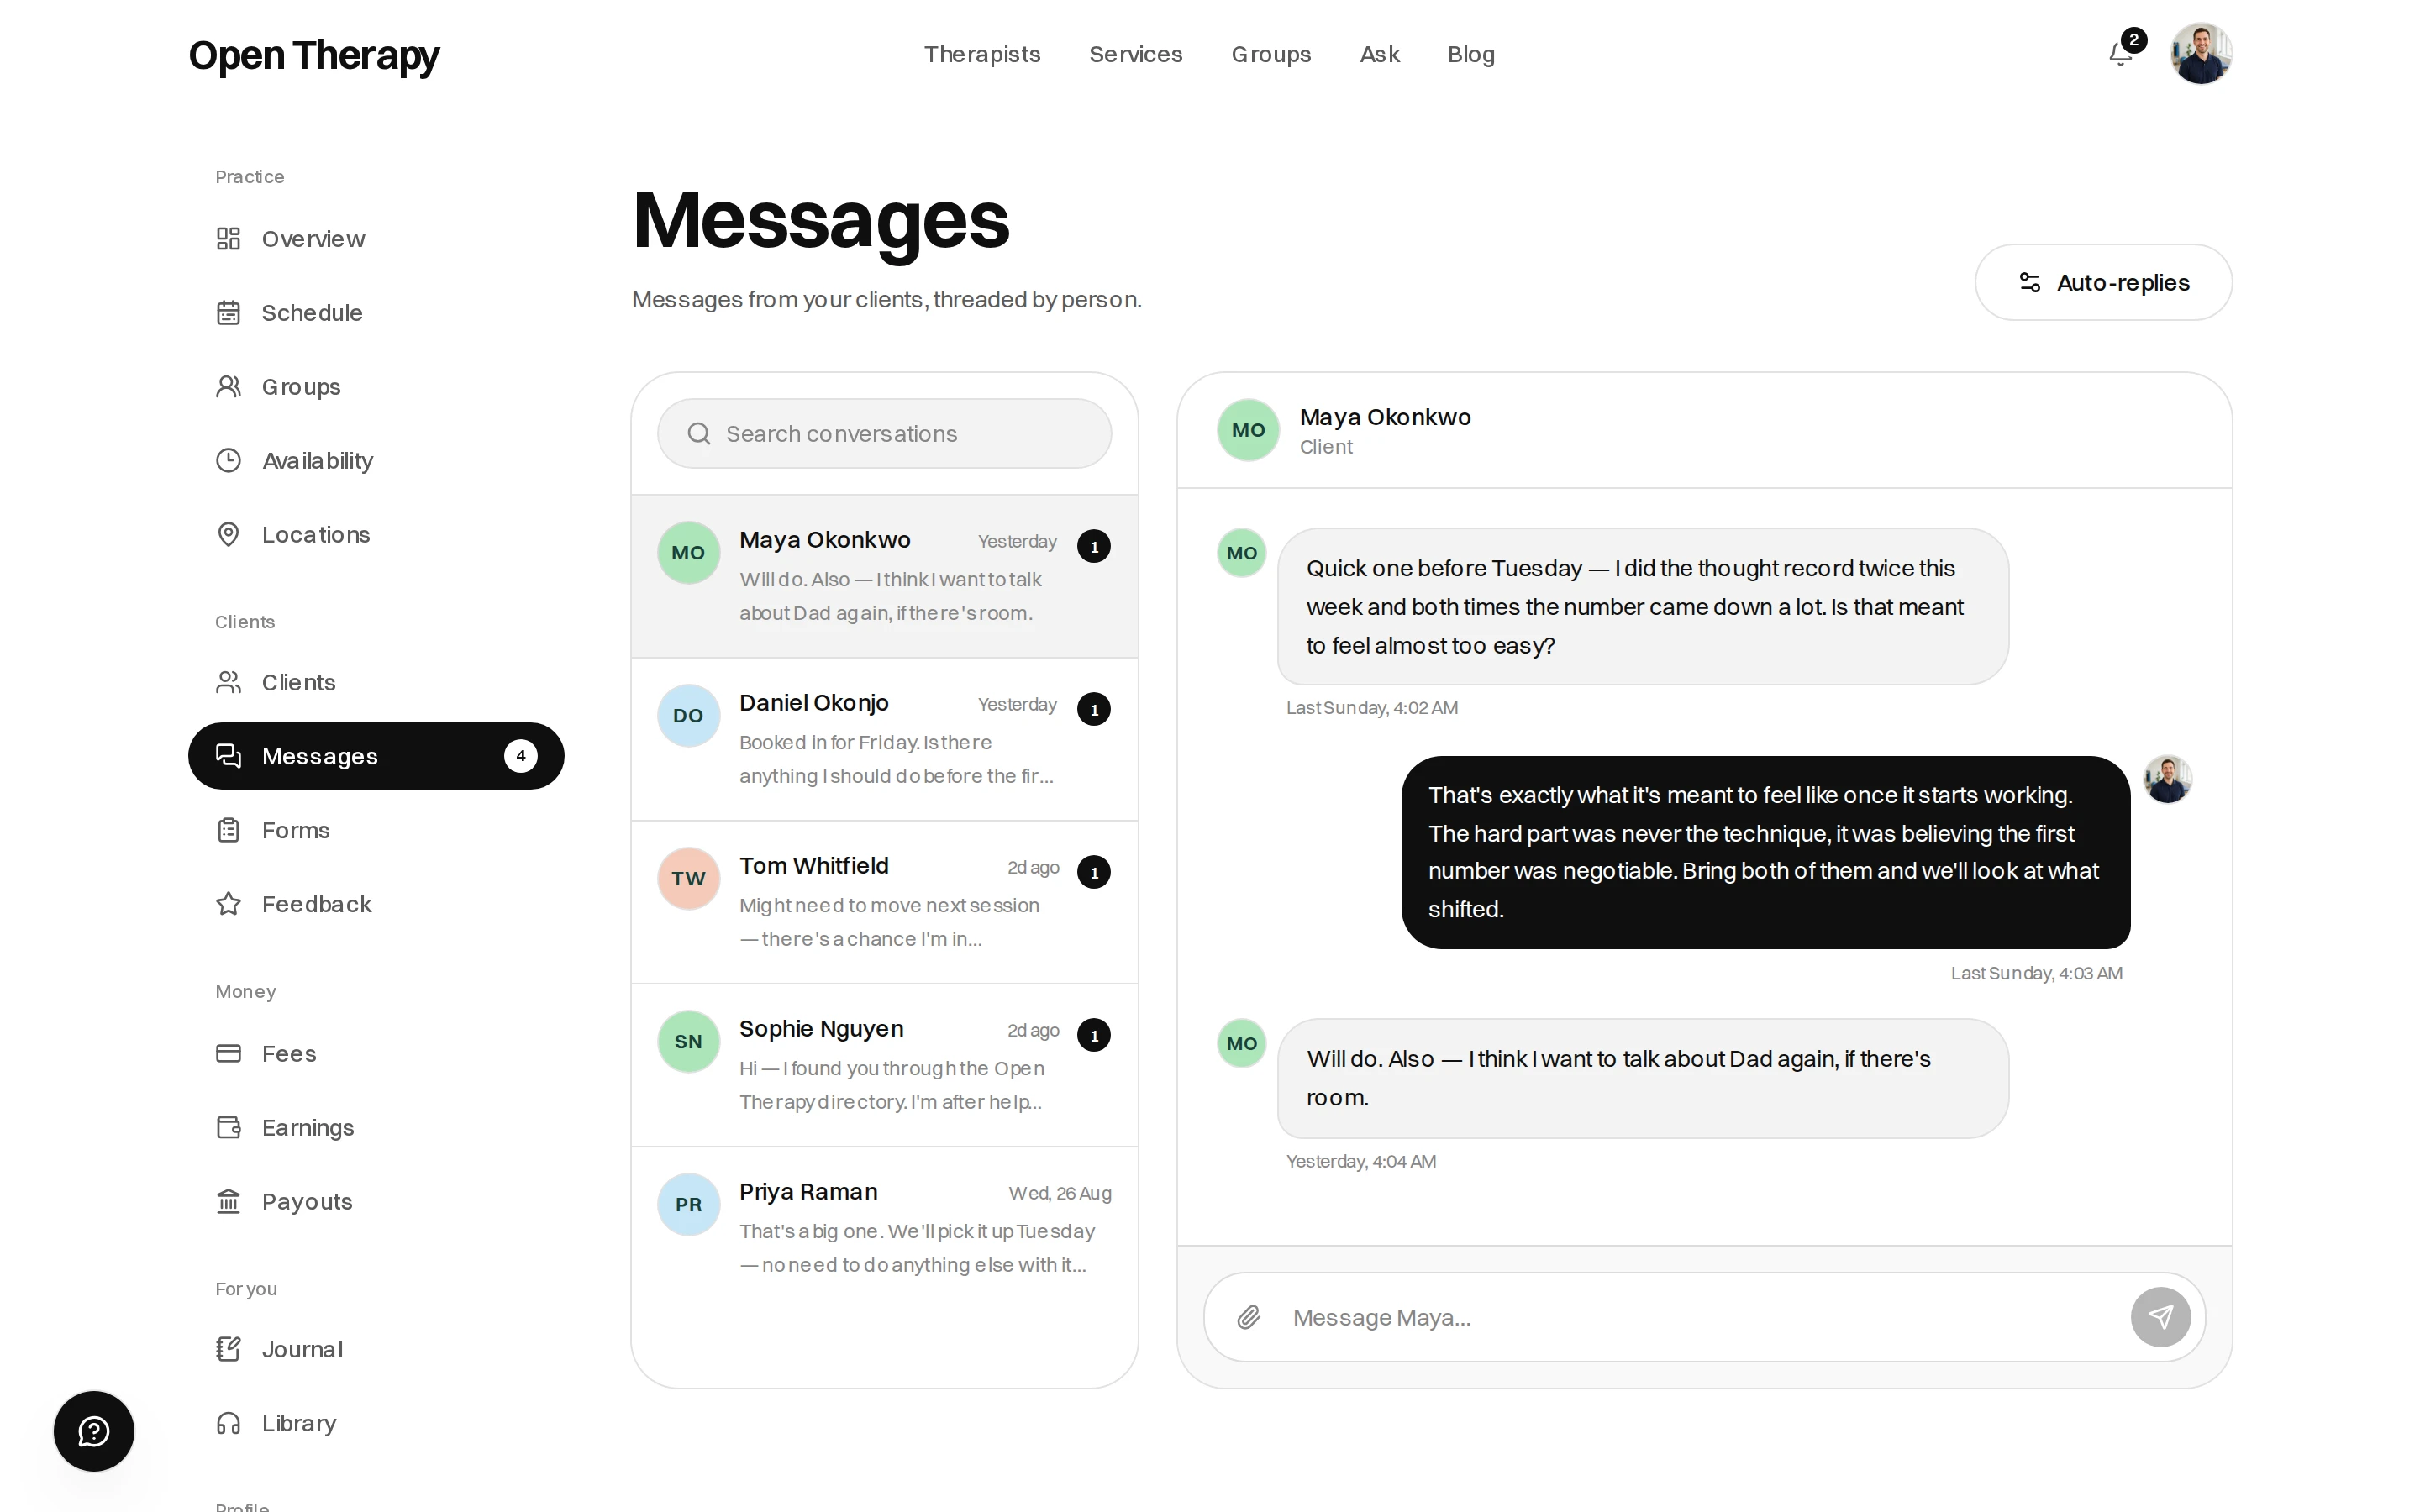Screen dimensions: 2420x1512
Task: Click the send message paper-plane button
Action: [x=2160, y=1317]
